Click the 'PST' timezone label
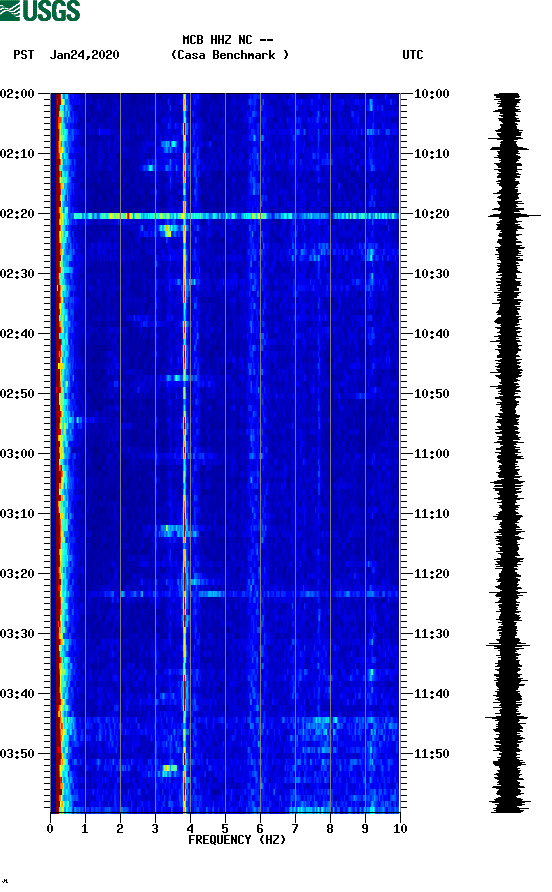 click(24, 55)
